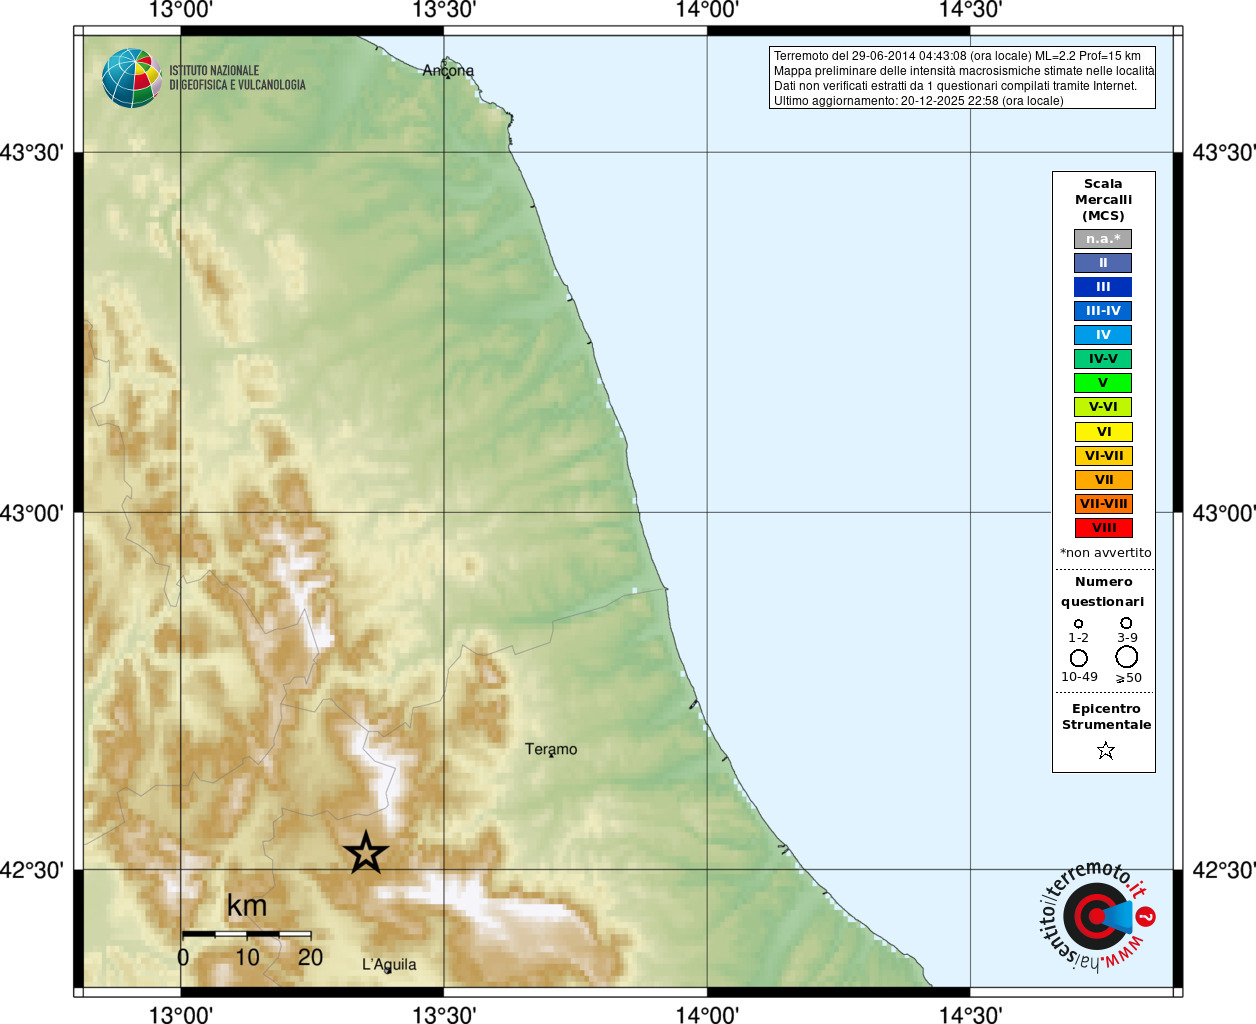This screenshot has height=1024, width=1256.
Task: Select the orange VII legend swatch
Action: pos(1103,480)
